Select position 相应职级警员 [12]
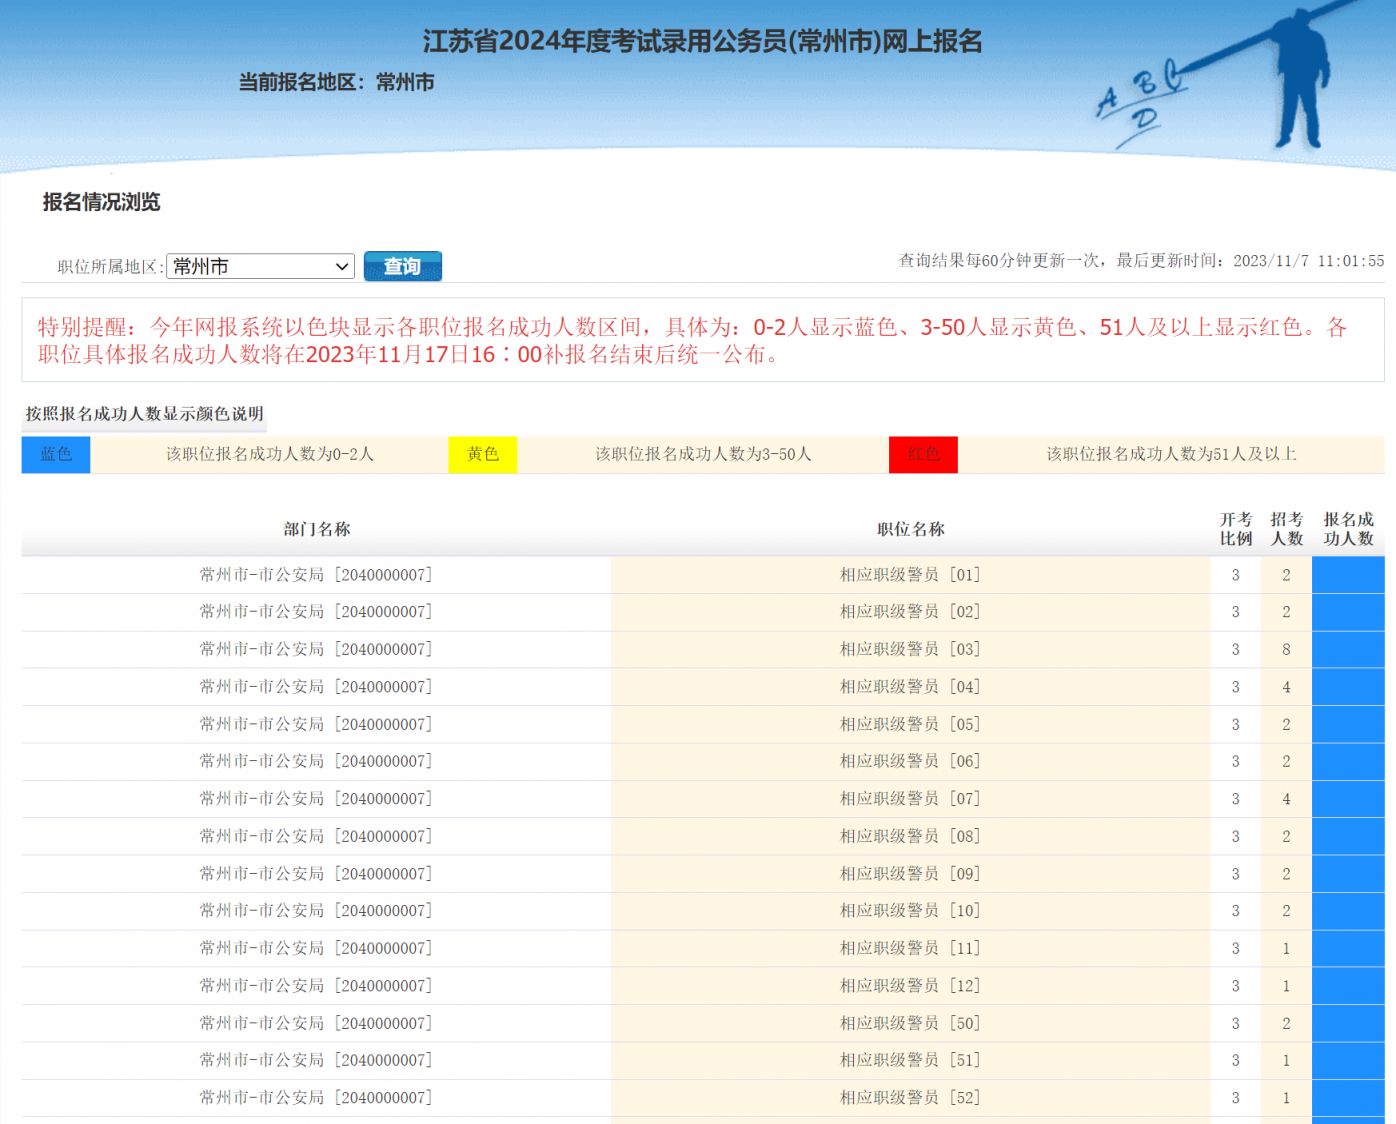Screen dimensions: 1396x1124 (911, 986)
